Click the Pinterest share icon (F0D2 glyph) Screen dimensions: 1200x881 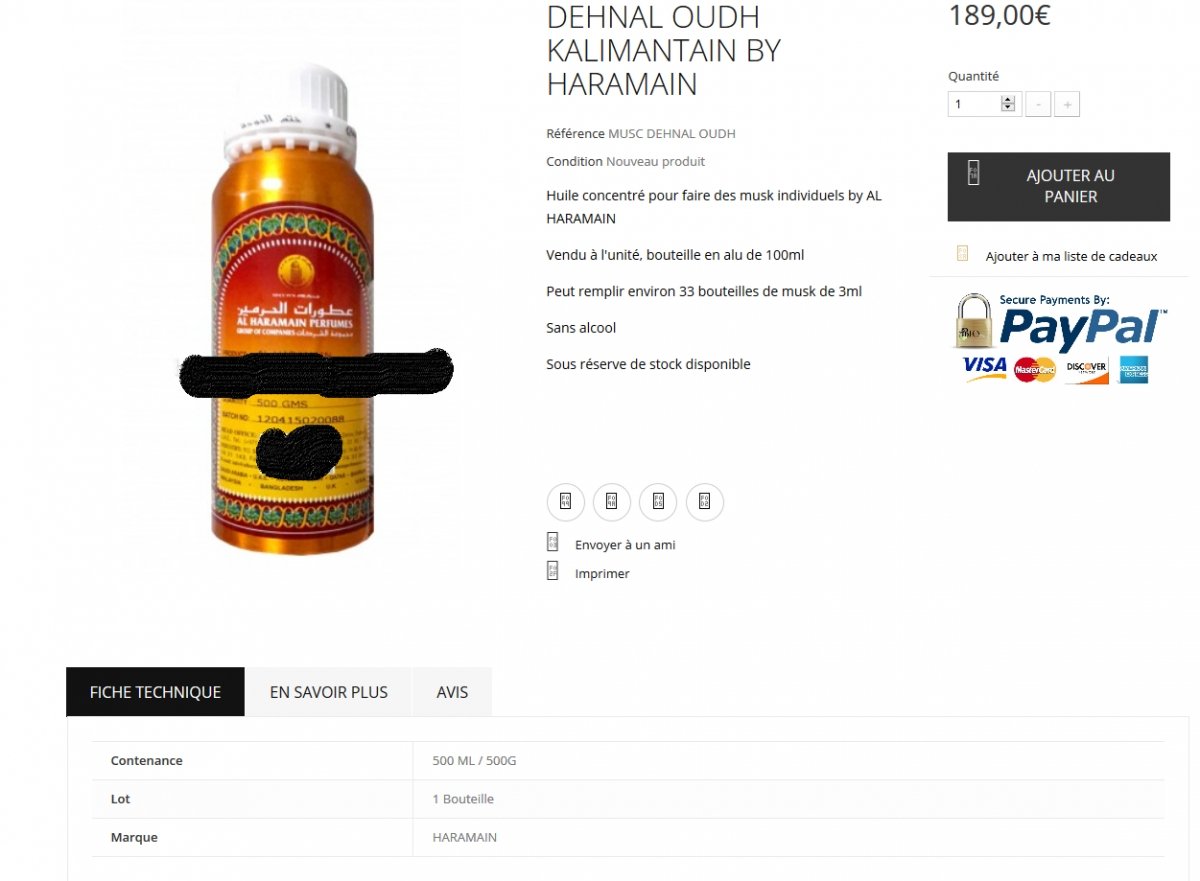pyautogui.click(x=704, y=502)
